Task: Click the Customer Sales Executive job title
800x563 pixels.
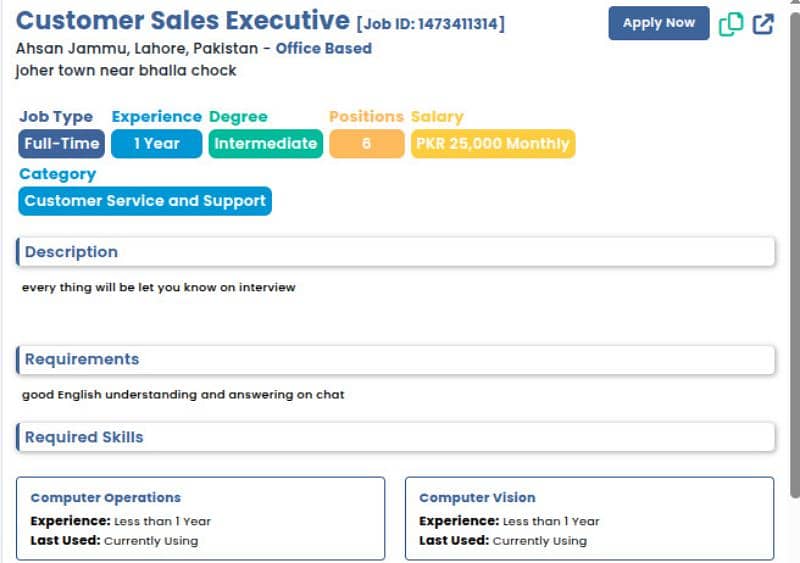Action: pyautogui.click(x=183, y=21)
